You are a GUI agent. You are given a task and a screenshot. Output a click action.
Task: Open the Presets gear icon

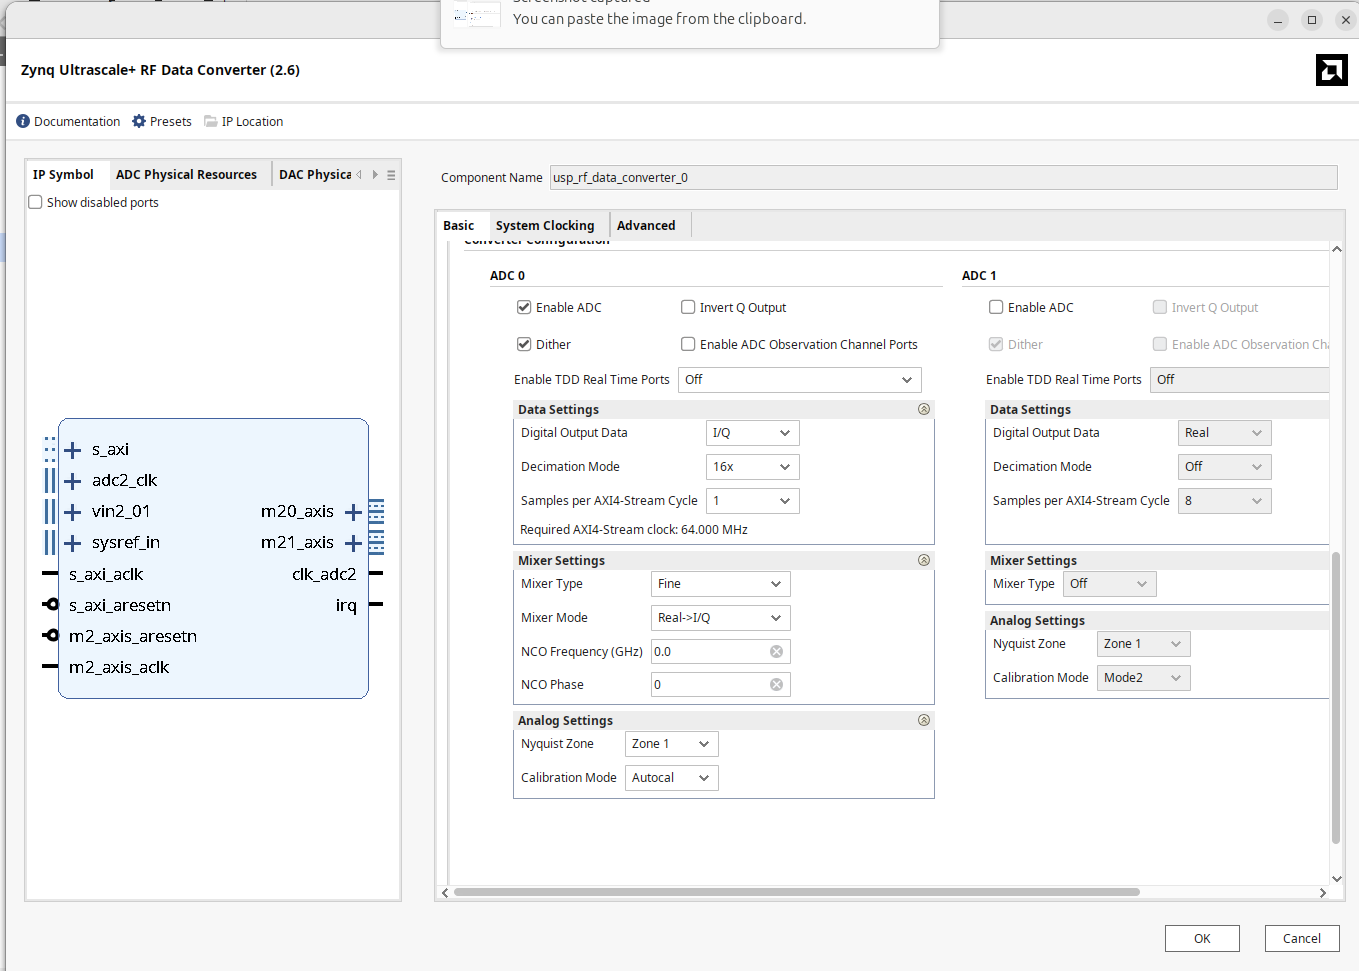[x=137, y=121]
